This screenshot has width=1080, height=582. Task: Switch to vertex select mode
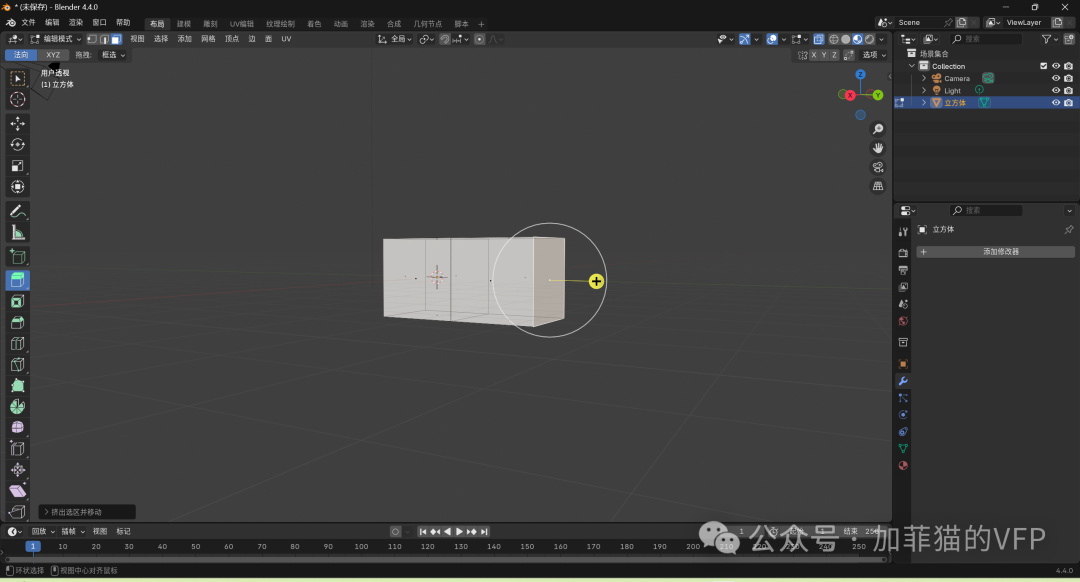tap(92, 39)
